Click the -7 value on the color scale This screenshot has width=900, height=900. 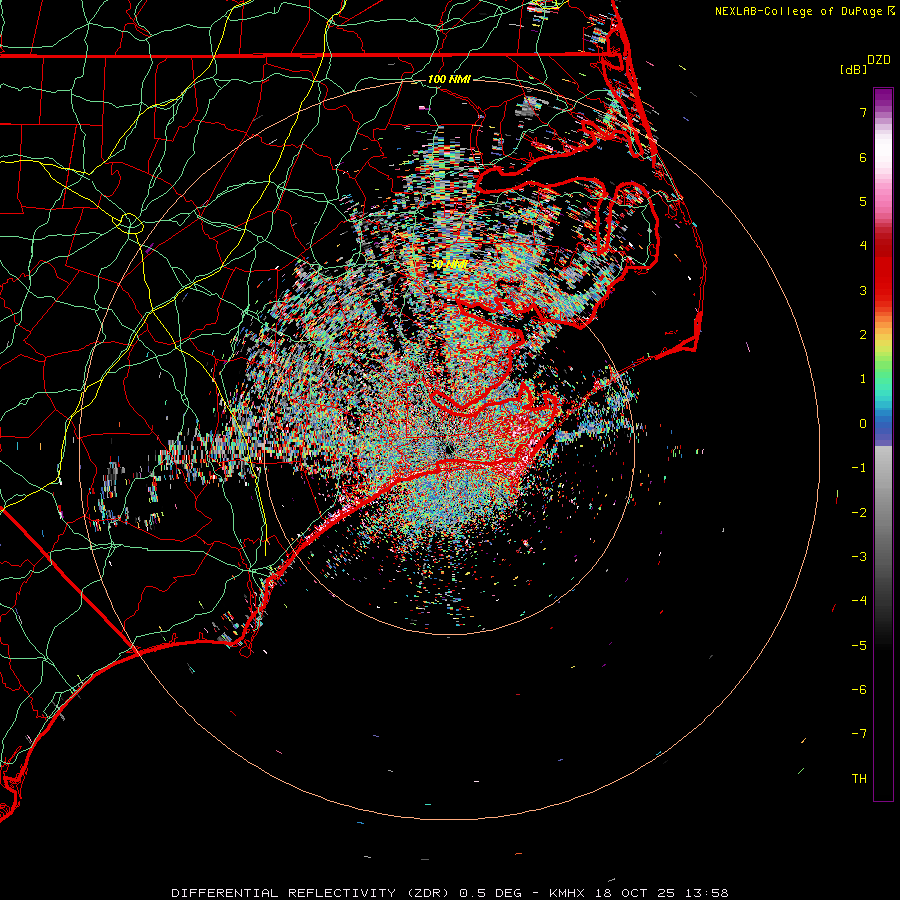(x=859, y=734)
